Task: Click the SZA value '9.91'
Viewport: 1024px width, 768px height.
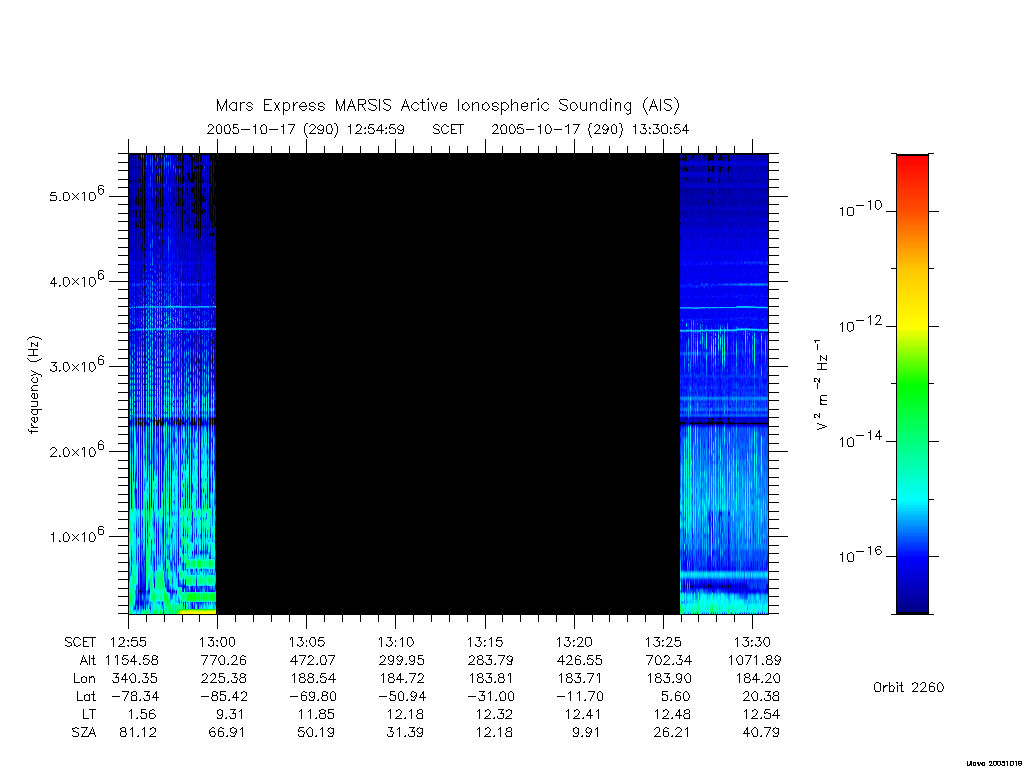Action: pyautogui.click(x=586, y=733)
